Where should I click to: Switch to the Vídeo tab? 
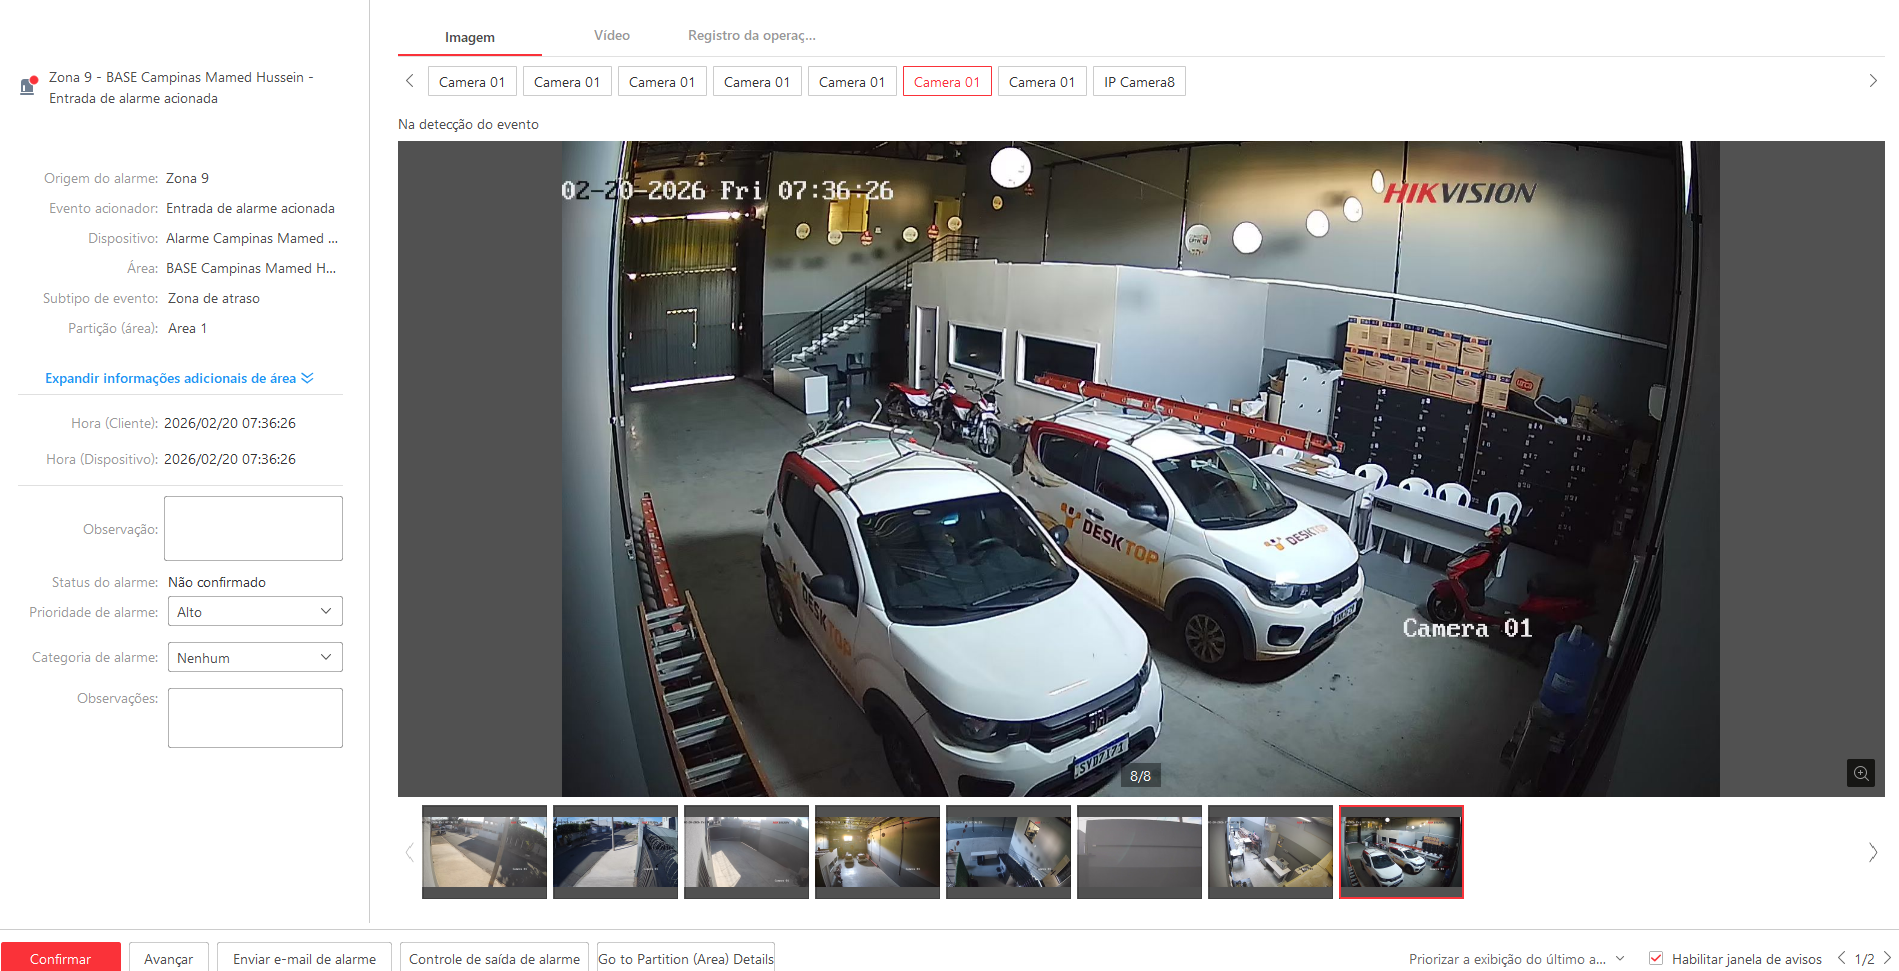tap(611, 36)
